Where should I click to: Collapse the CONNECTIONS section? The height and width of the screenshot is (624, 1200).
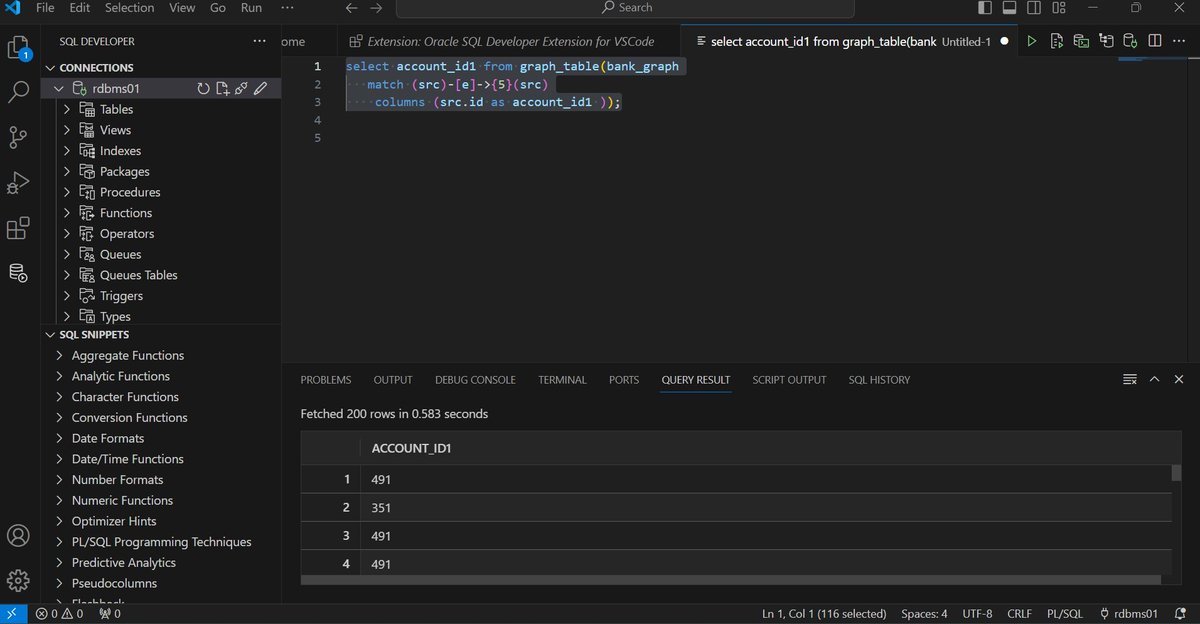coord(50,68)
